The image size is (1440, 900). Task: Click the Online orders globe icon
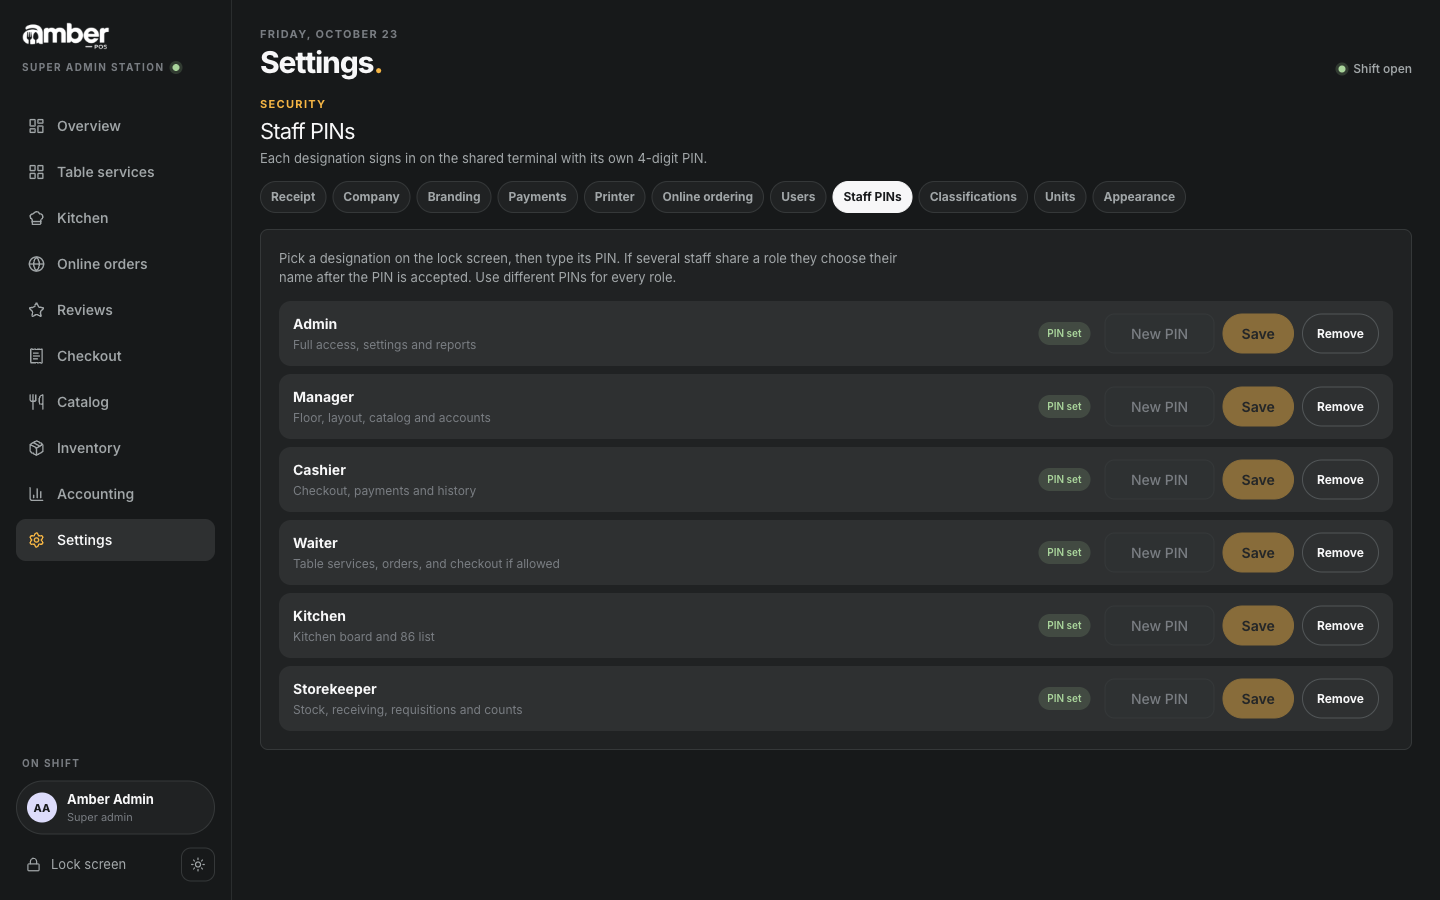point(36,264)
